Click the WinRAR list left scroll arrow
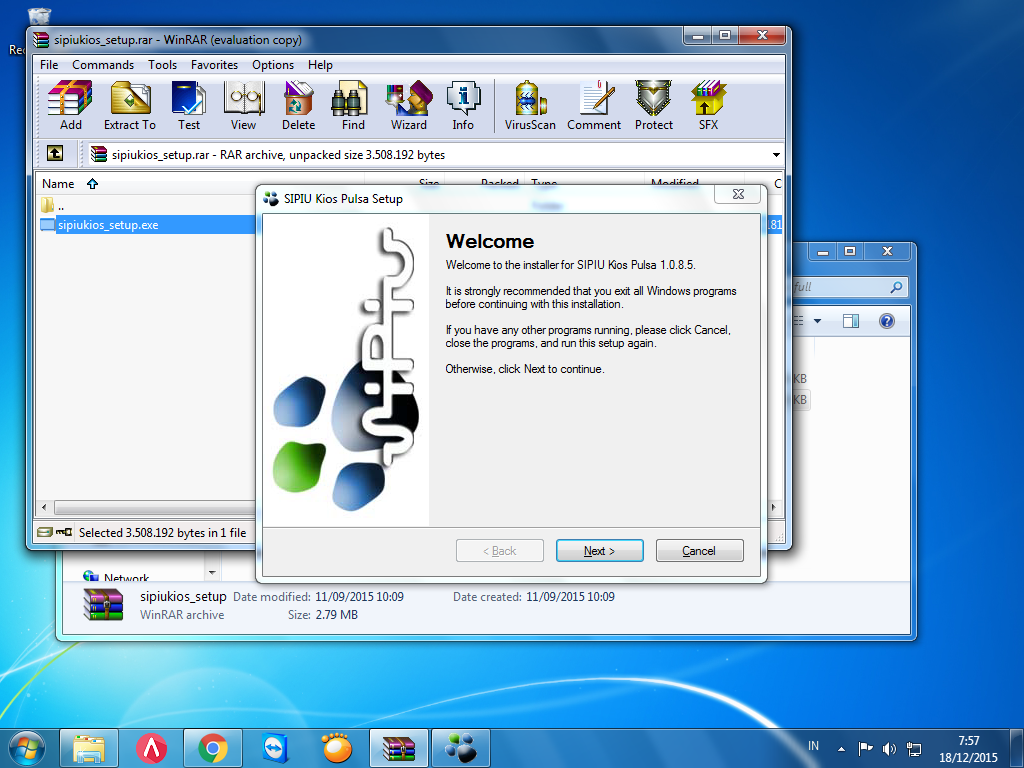This screenshot has height=768, width=1024. (44, 507)
